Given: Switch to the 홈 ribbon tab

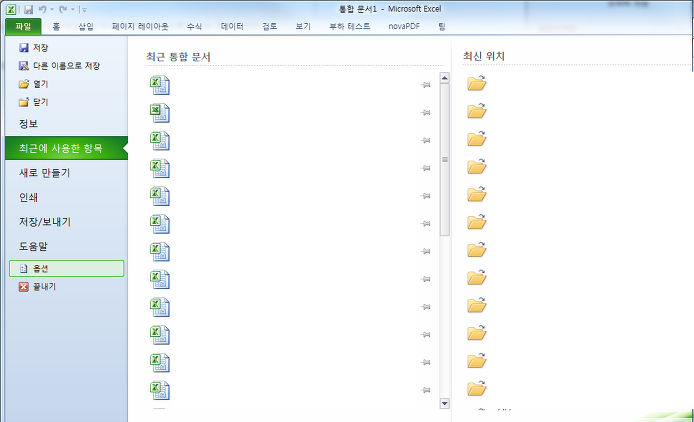Looking at the screenshot, I should [x=56, y=27].
